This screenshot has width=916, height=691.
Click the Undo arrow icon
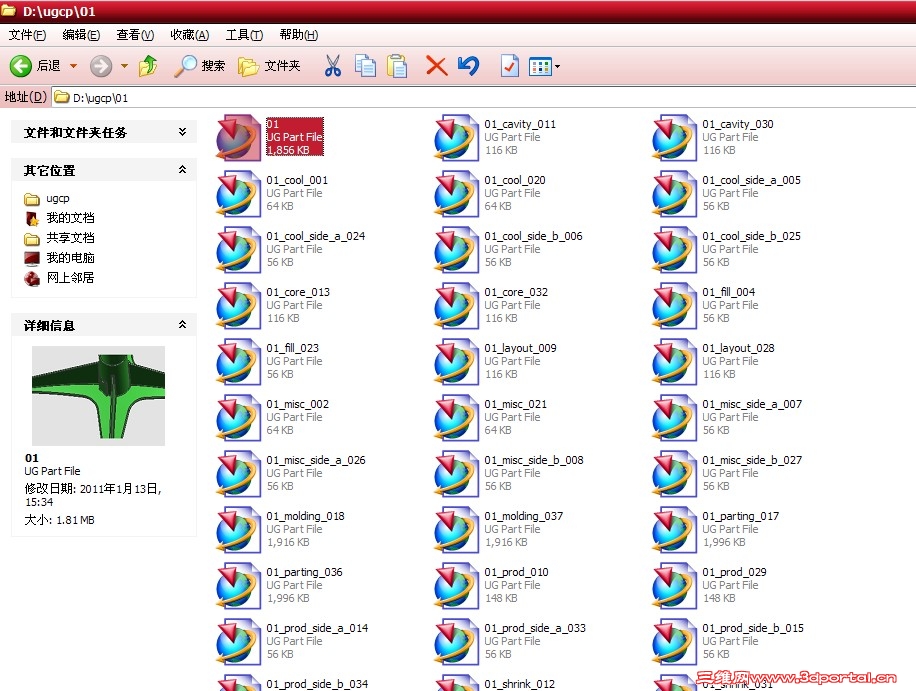pos(469,66)
